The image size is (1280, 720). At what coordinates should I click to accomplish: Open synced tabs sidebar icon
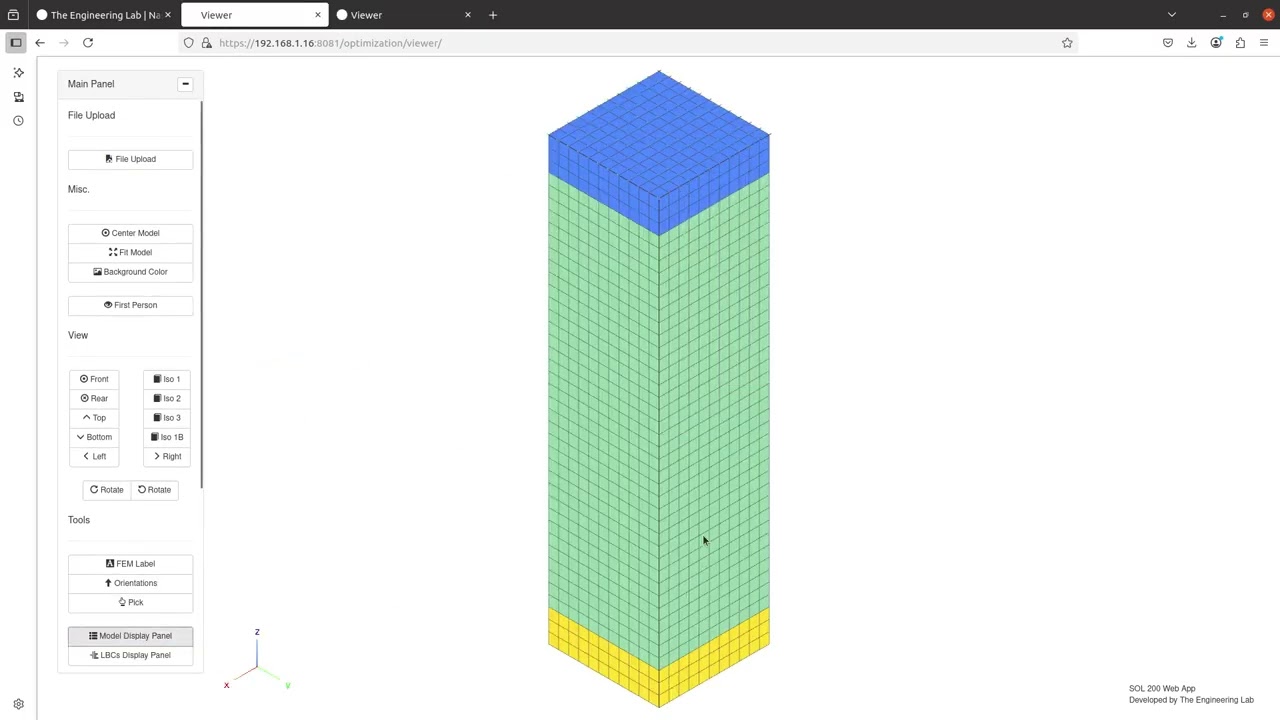tap(18, 97)
